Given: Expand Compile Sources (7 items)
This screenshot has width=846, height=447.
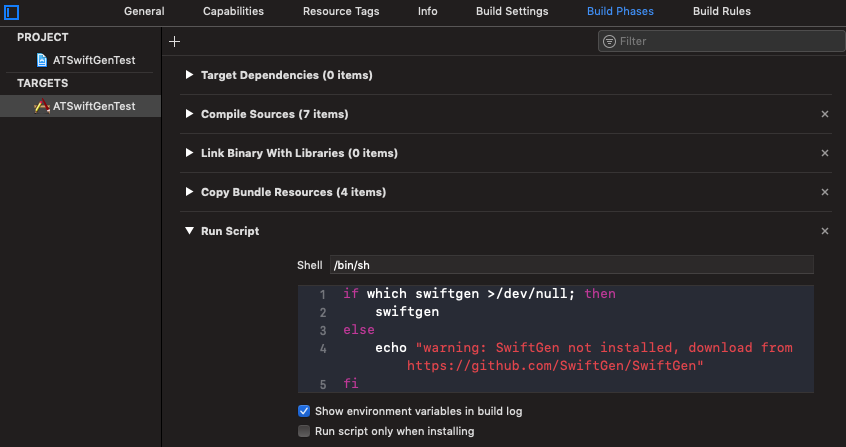Looking at the screenshot, I should tap(190, 114).
